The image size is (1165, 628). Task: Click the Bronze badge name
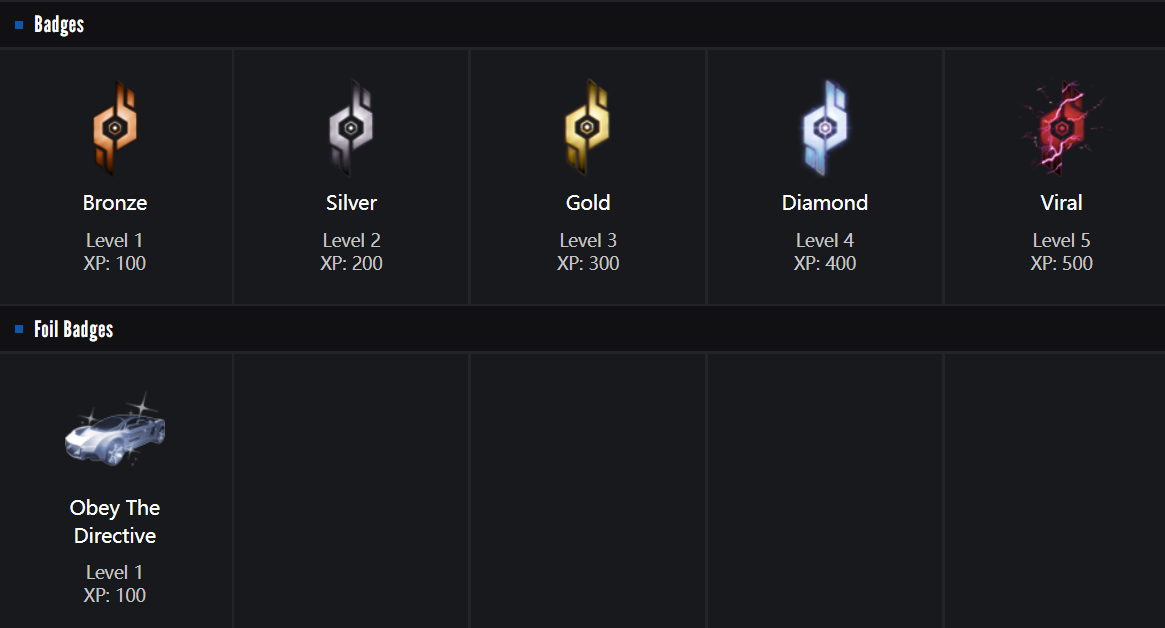tap(115, 203)
